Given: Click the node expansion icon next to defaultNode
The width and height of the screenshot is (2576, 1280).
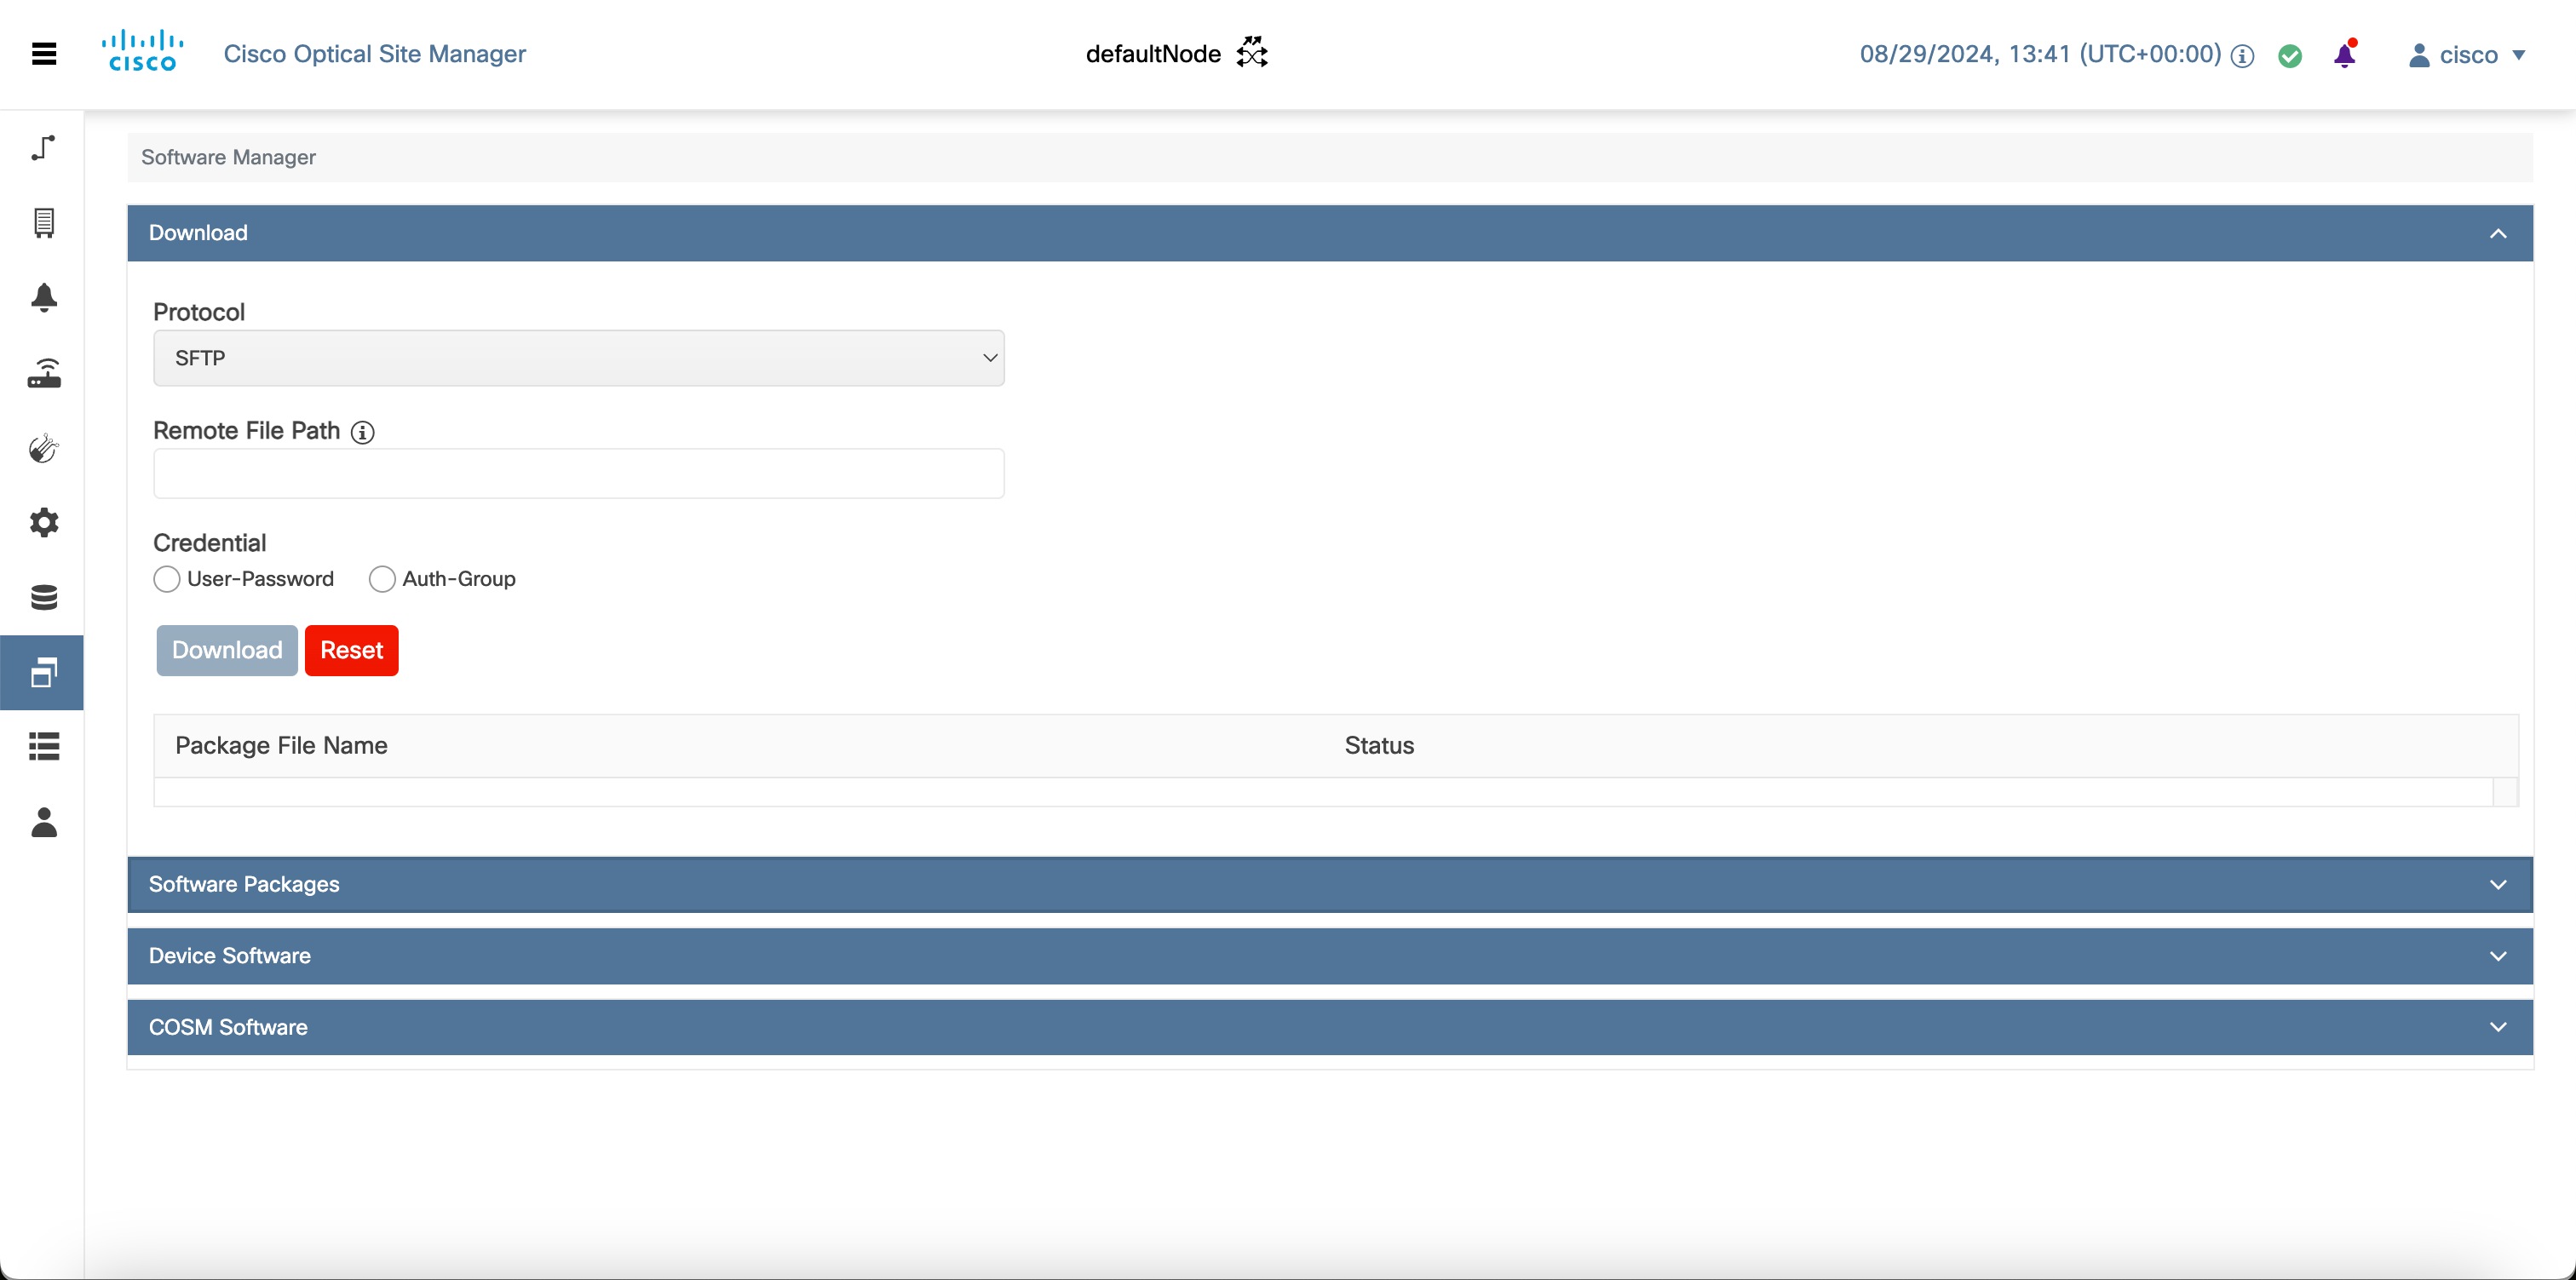Looking at the screenshot, I should point(1251,52).
